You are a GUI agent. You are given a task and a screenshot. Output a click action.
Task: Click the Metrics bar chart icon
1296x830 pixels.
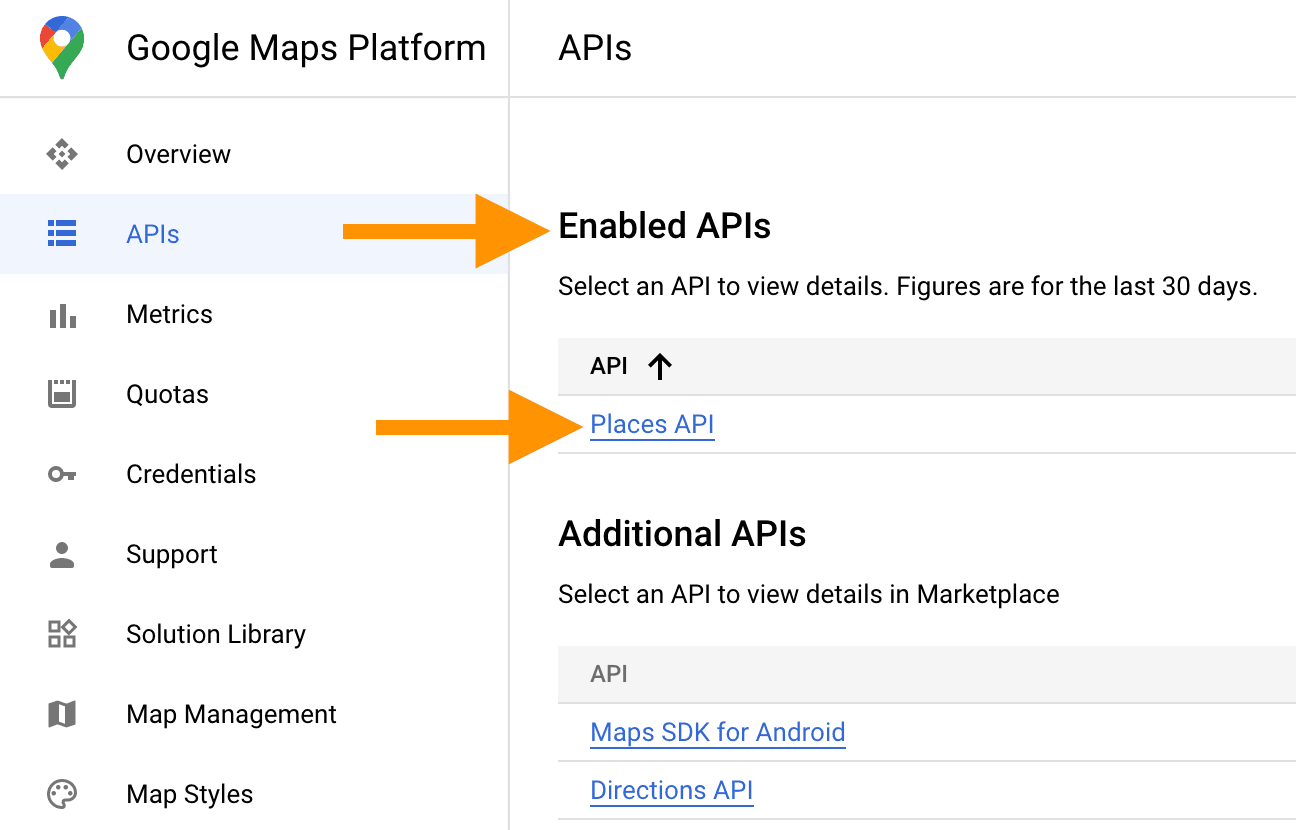pyautogui.click(x=62, y=315)
